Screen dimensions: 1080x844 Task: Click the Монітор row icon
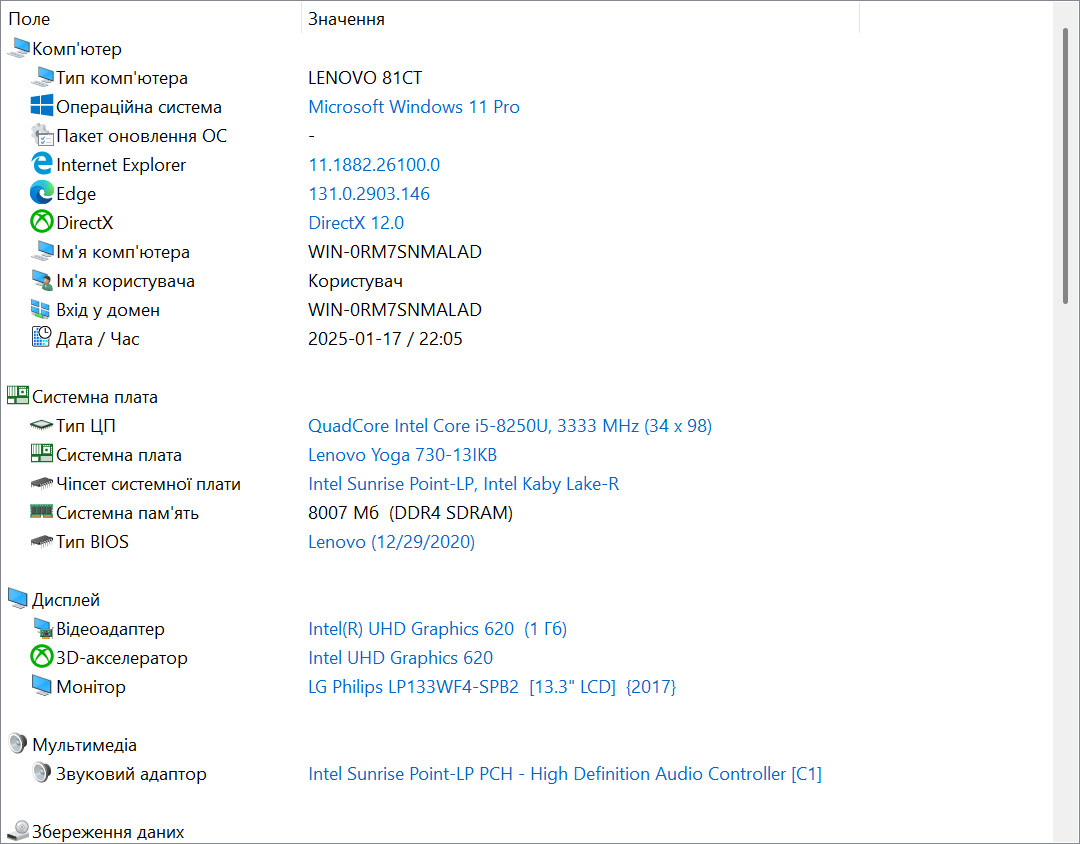(x=42, y=686)
